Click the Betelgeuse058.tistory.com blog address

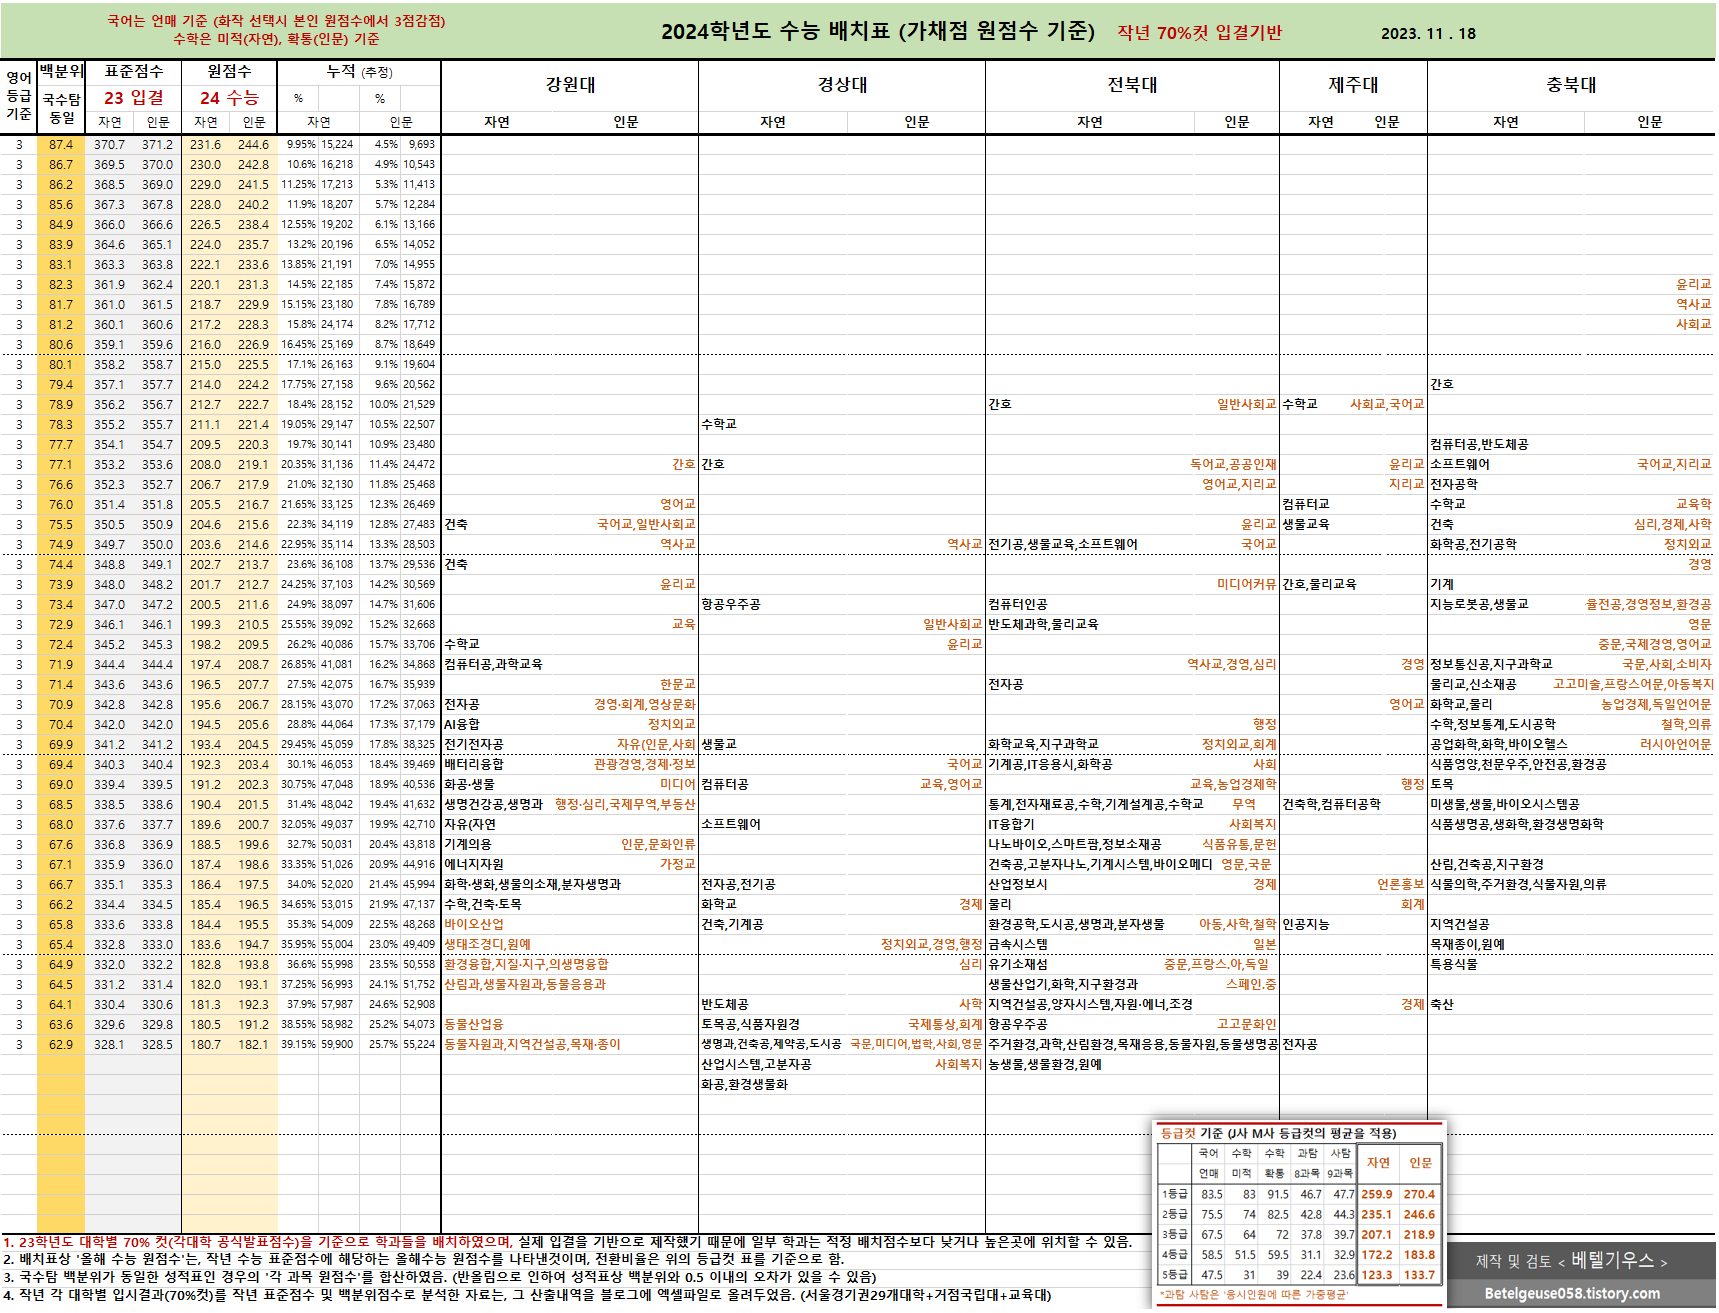(1572, 1293)
